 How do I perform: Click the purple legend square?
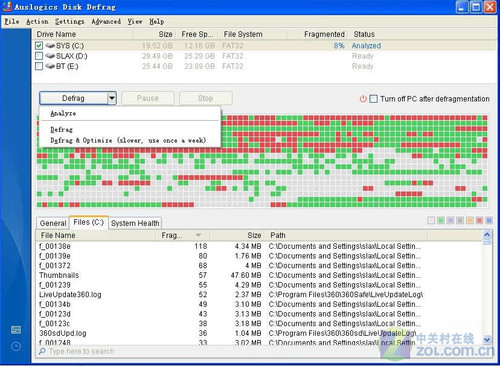450,220
